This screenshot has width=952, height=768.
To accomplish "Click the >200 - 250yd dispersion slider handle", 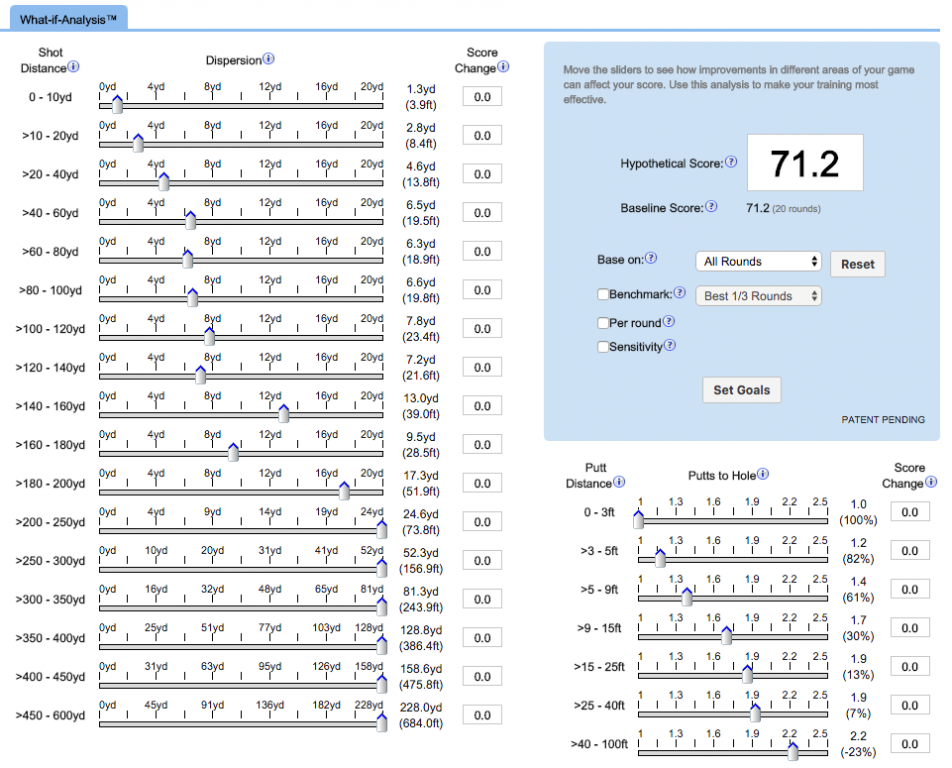I will pos(382,529).
